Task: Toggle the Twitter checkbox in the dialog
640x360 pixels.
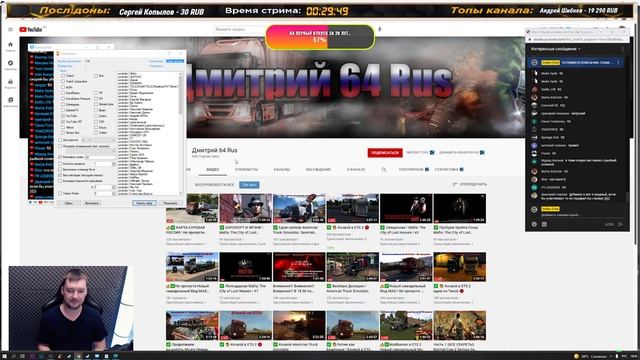Action: point(96,133)
